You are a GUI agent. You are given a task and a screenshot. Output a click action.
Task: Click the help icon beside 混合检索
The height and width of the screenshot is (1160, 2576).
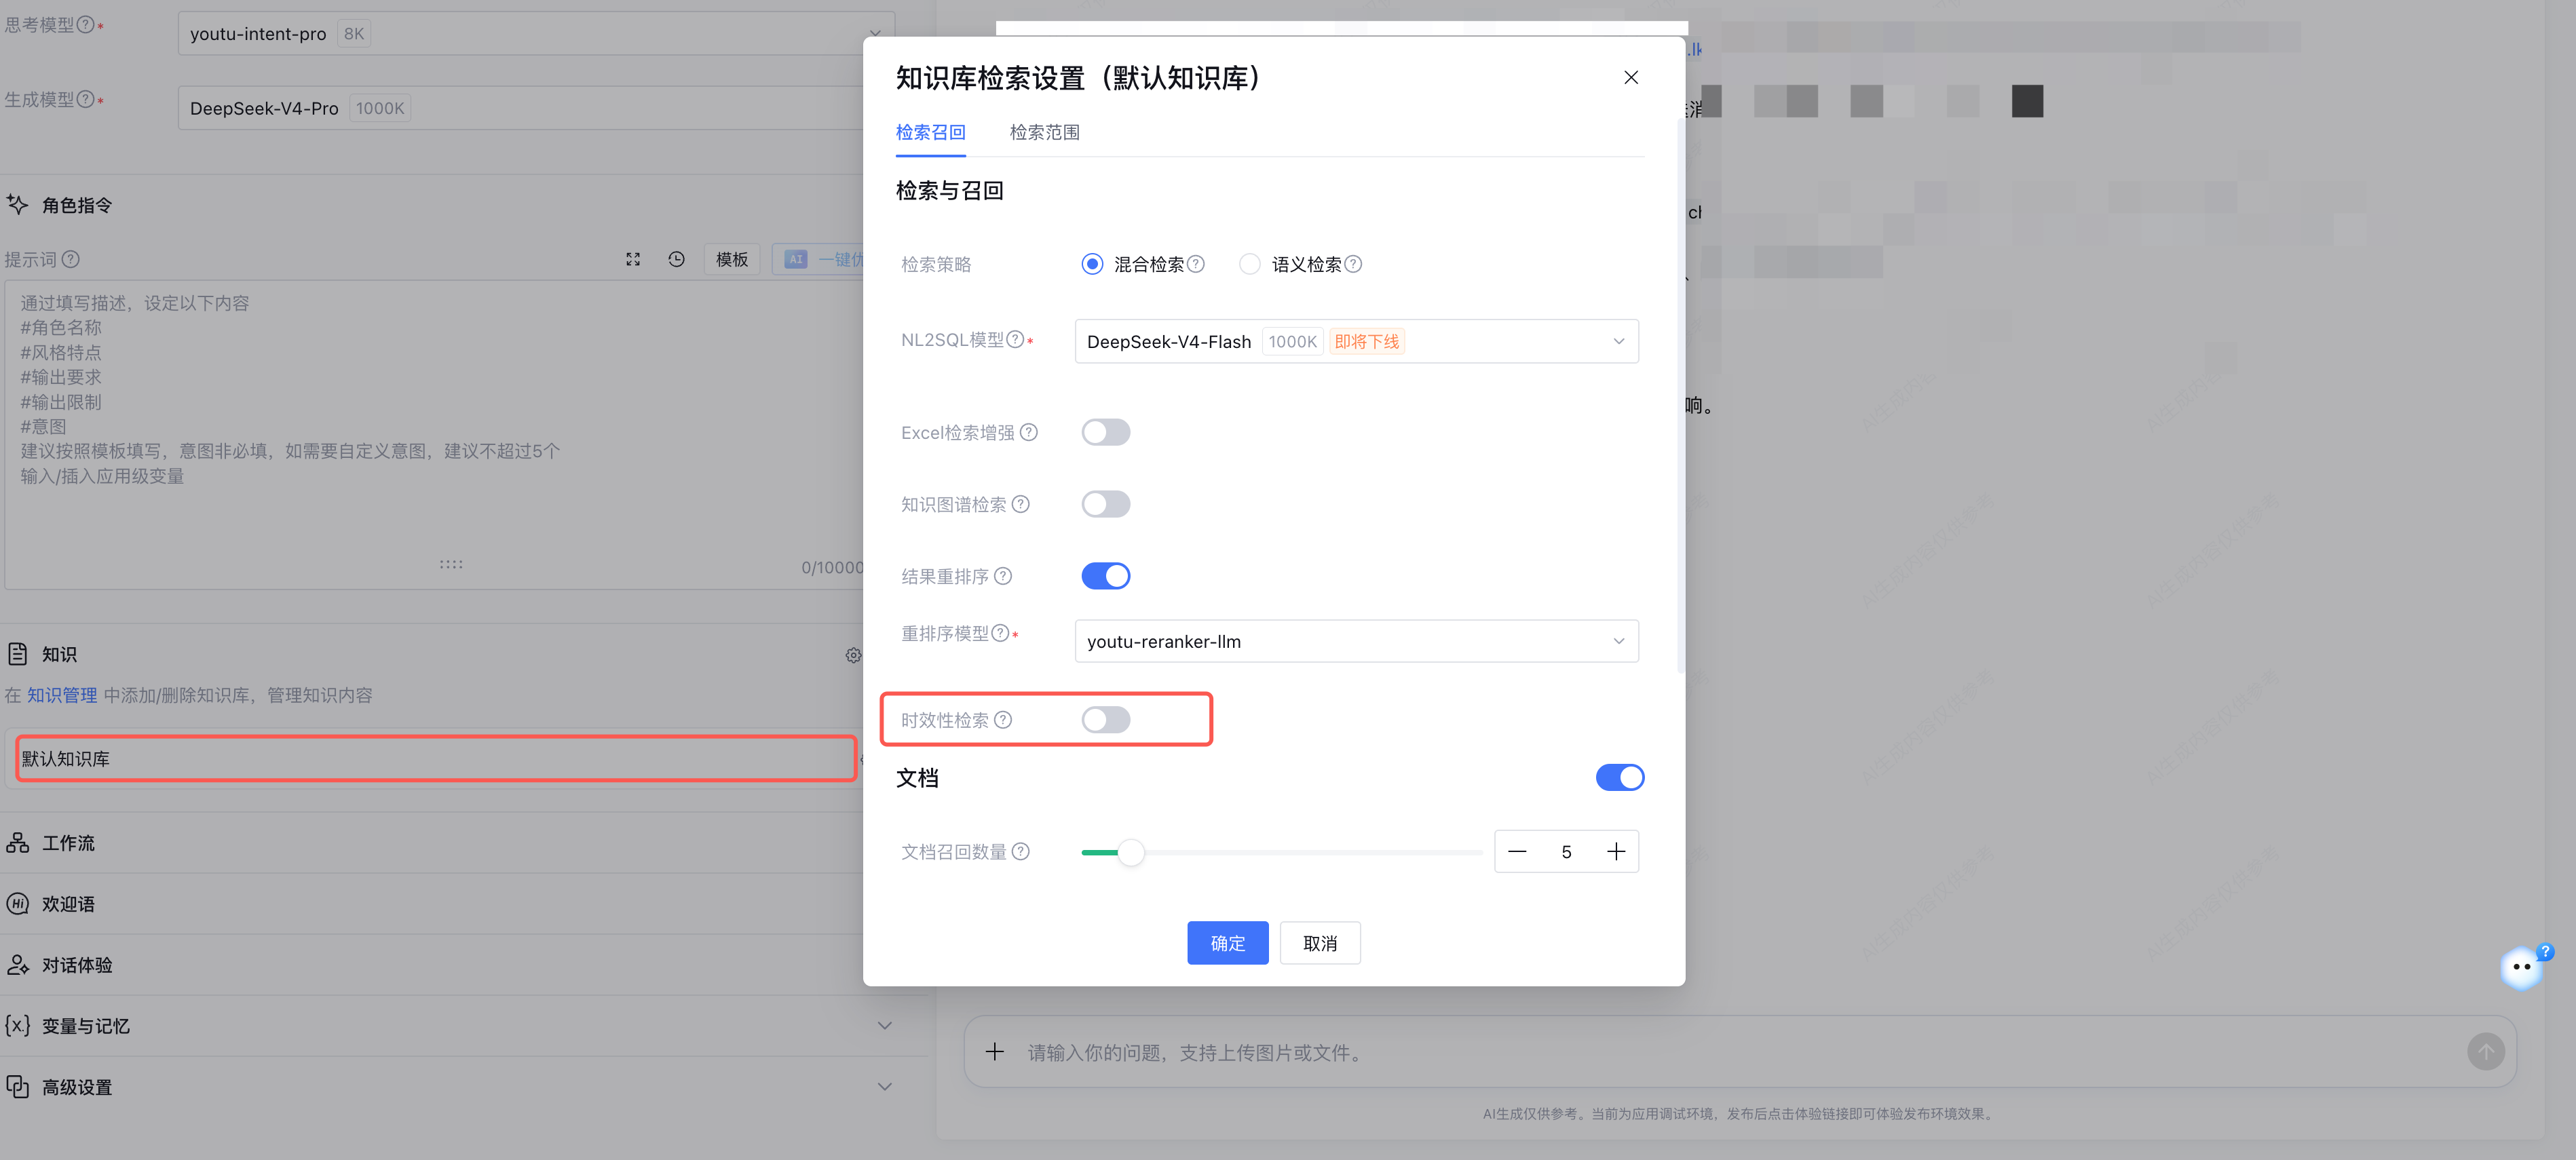point(1196,264)
